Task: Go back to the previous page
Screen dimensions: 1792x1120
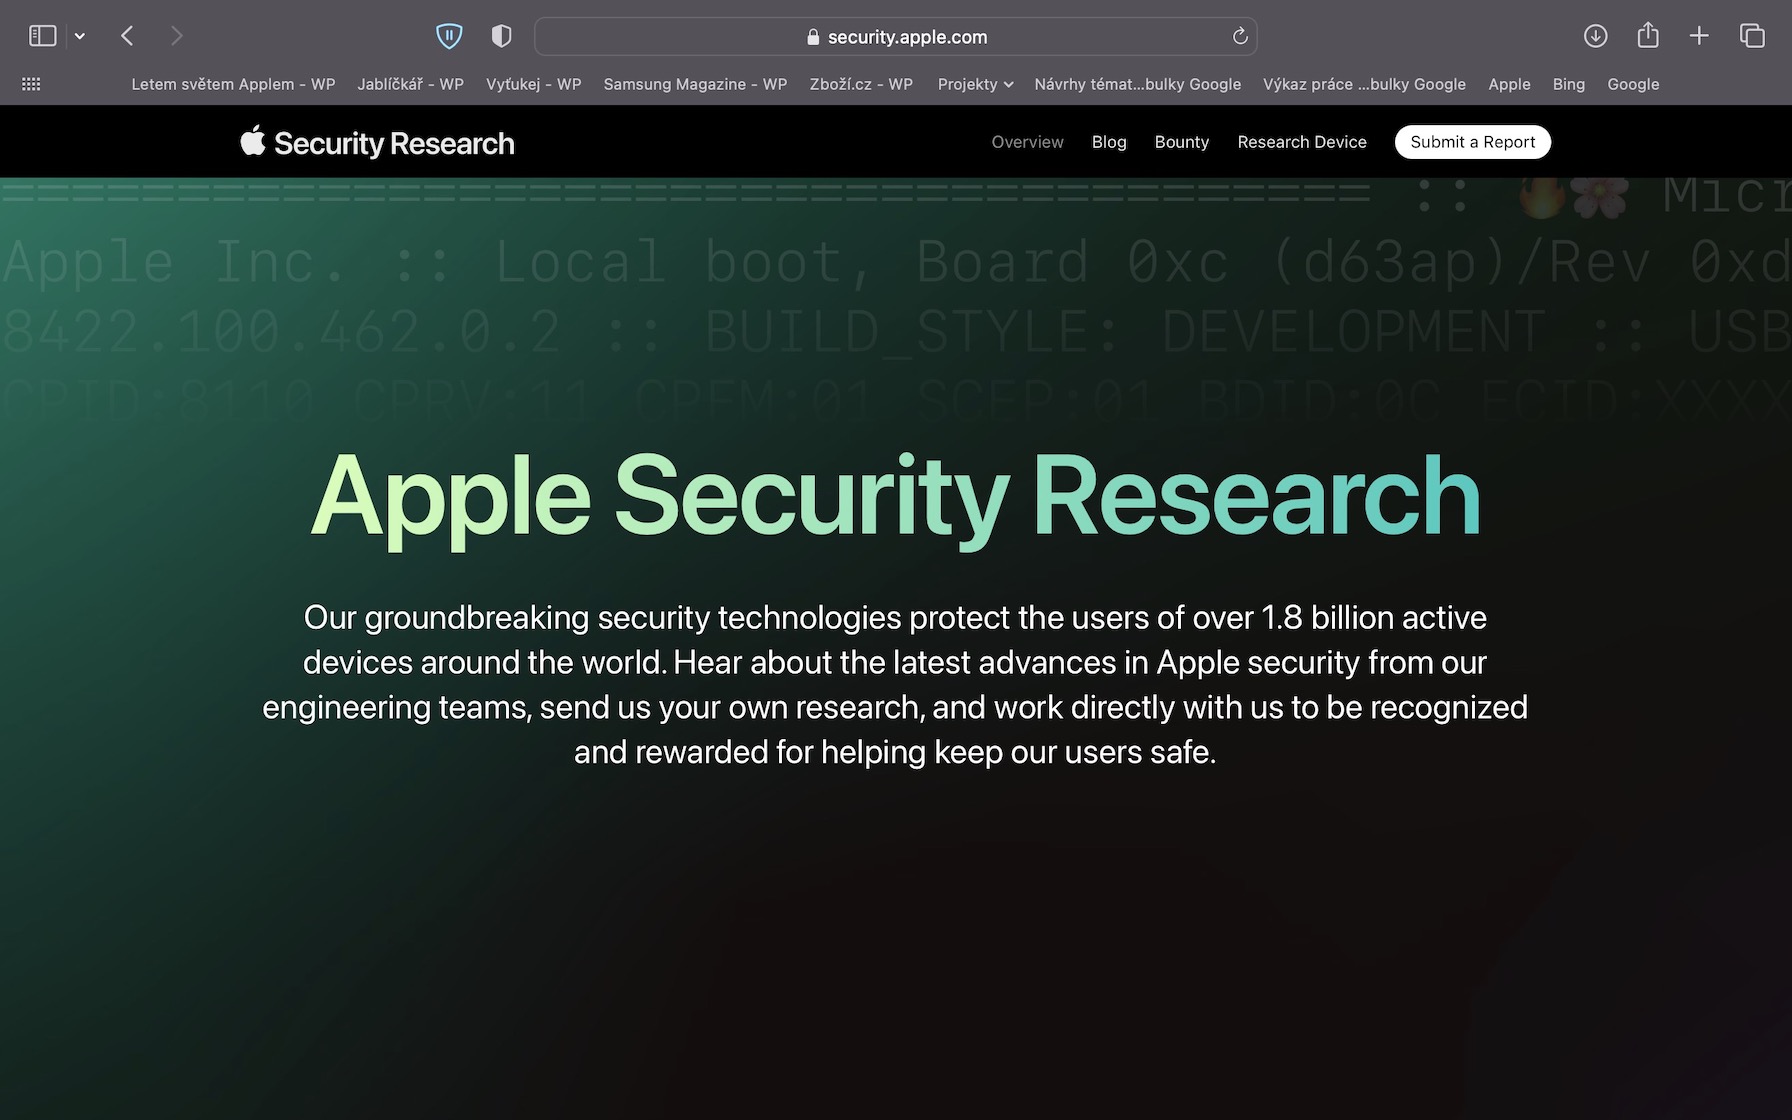Action: (127, 36)
